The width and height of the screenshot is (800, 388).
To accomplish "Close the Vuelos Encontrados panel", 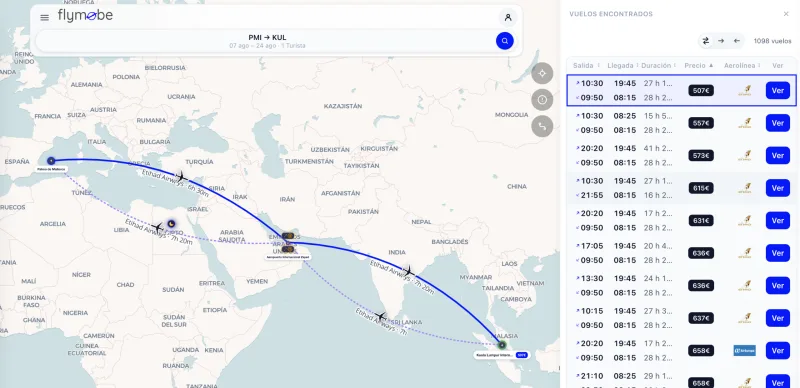I will point(786,14).
